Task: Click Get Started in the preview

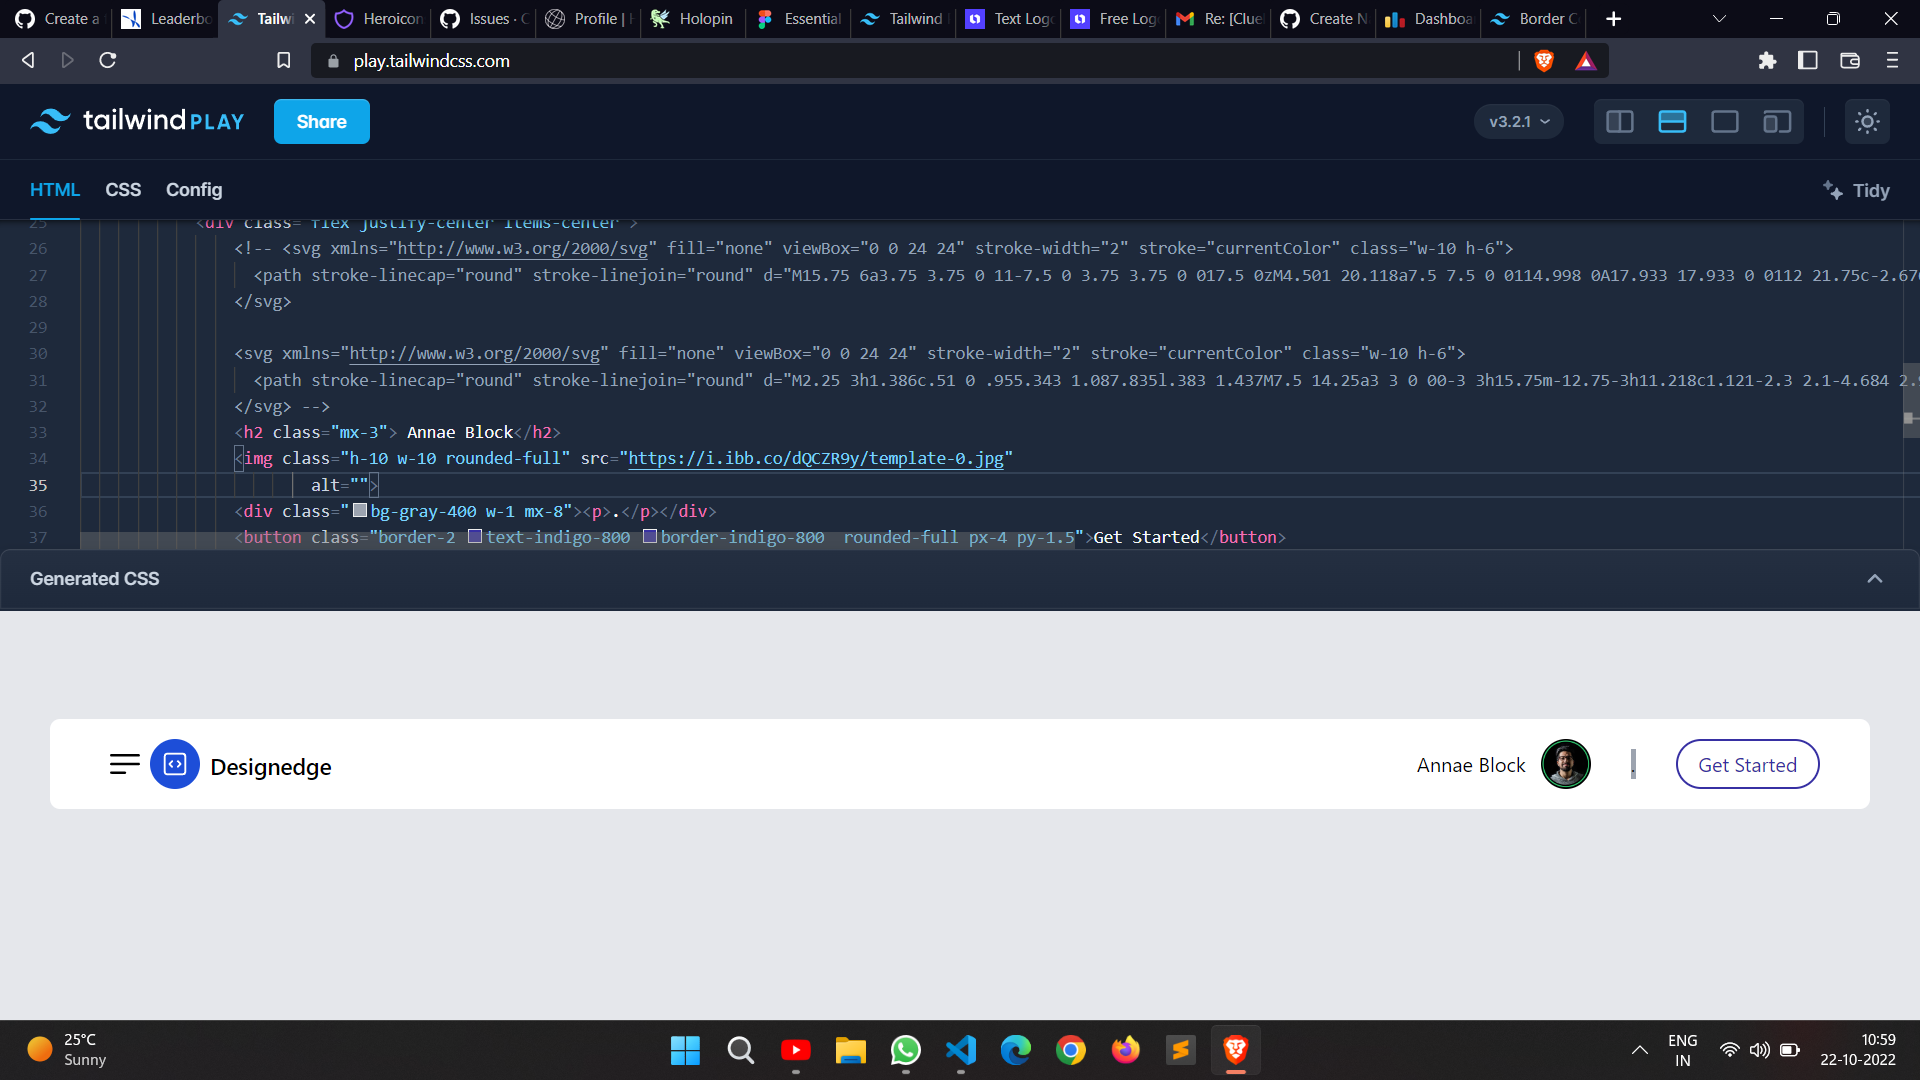Action: pos(1747,764)
